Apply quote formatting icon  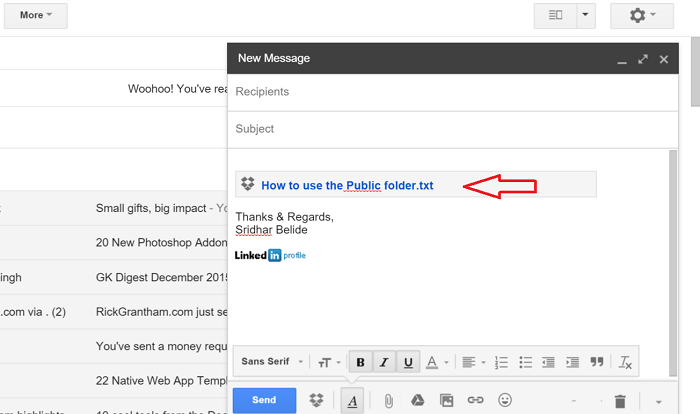tap(597, 362)
